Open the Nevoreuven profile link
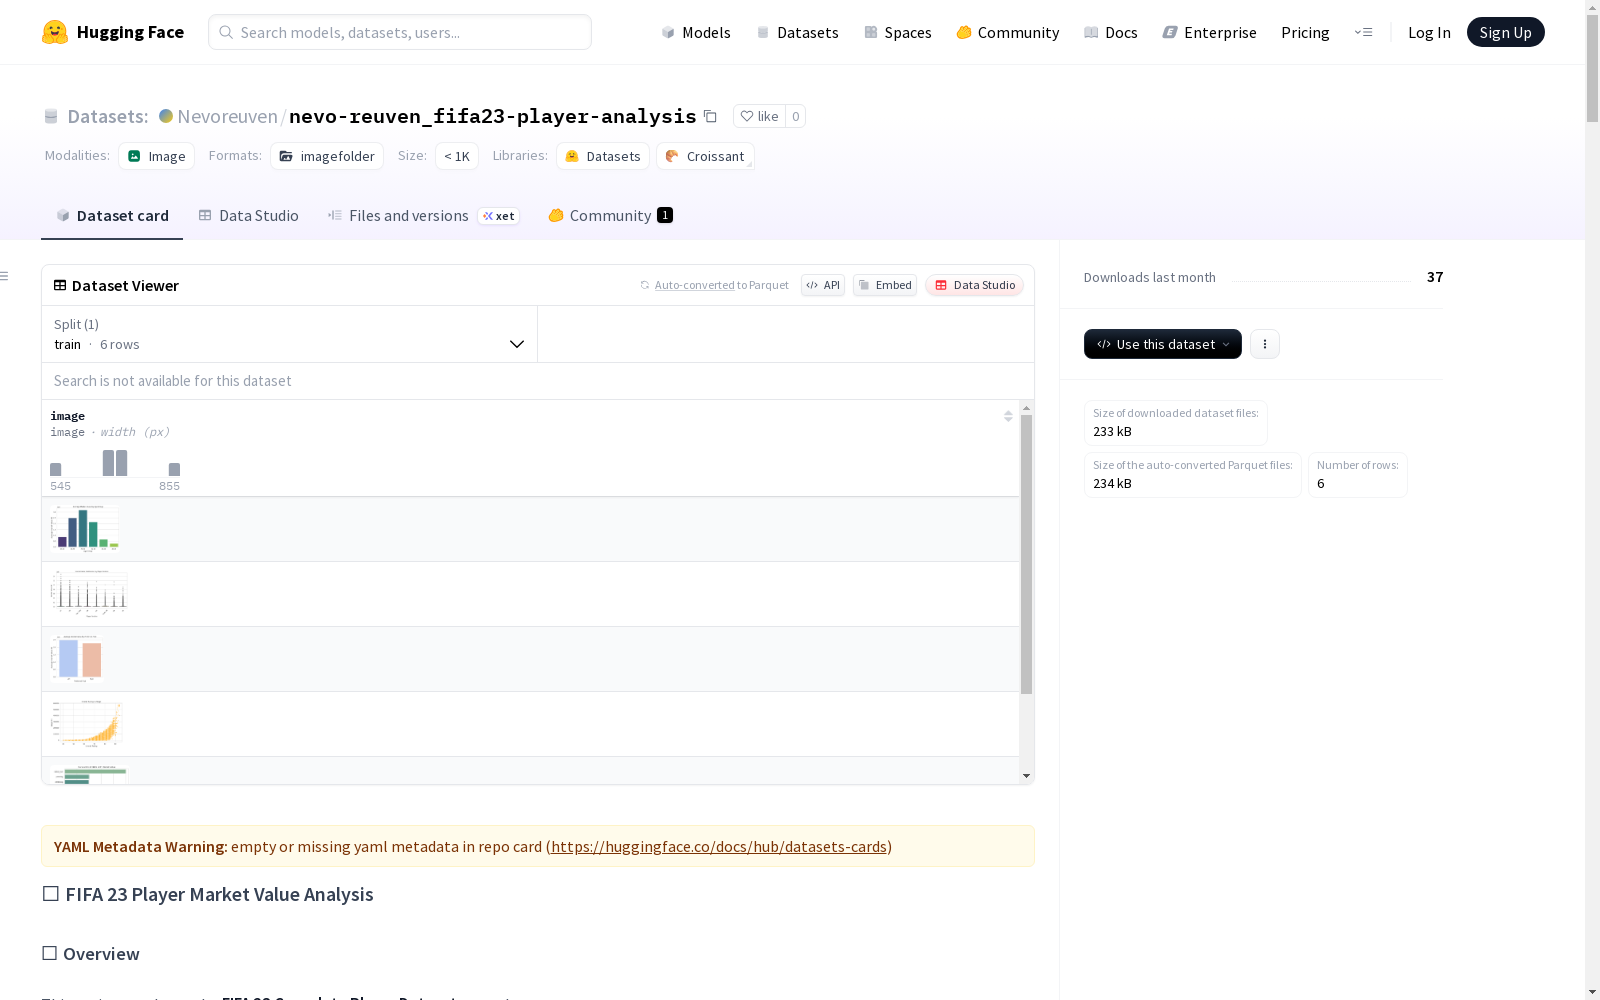 [227, 116]
